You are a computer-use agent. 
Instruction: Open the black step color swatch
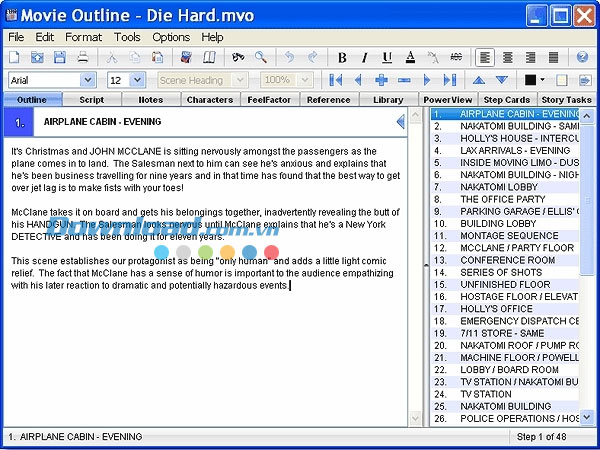[530, 80]
